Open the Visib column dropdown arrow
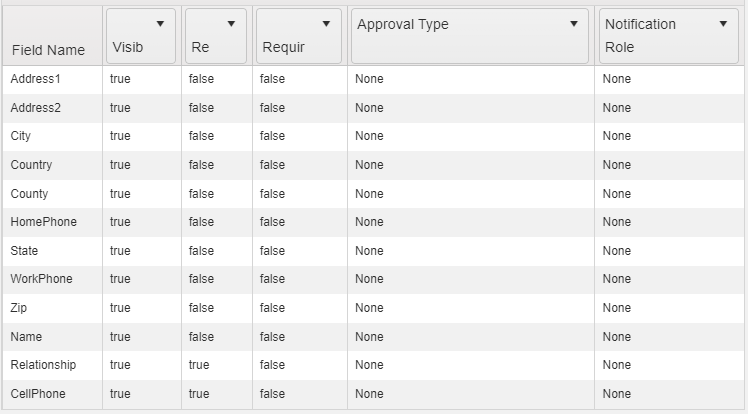Screen dimensions: 748x414 (x=160, y=24)
